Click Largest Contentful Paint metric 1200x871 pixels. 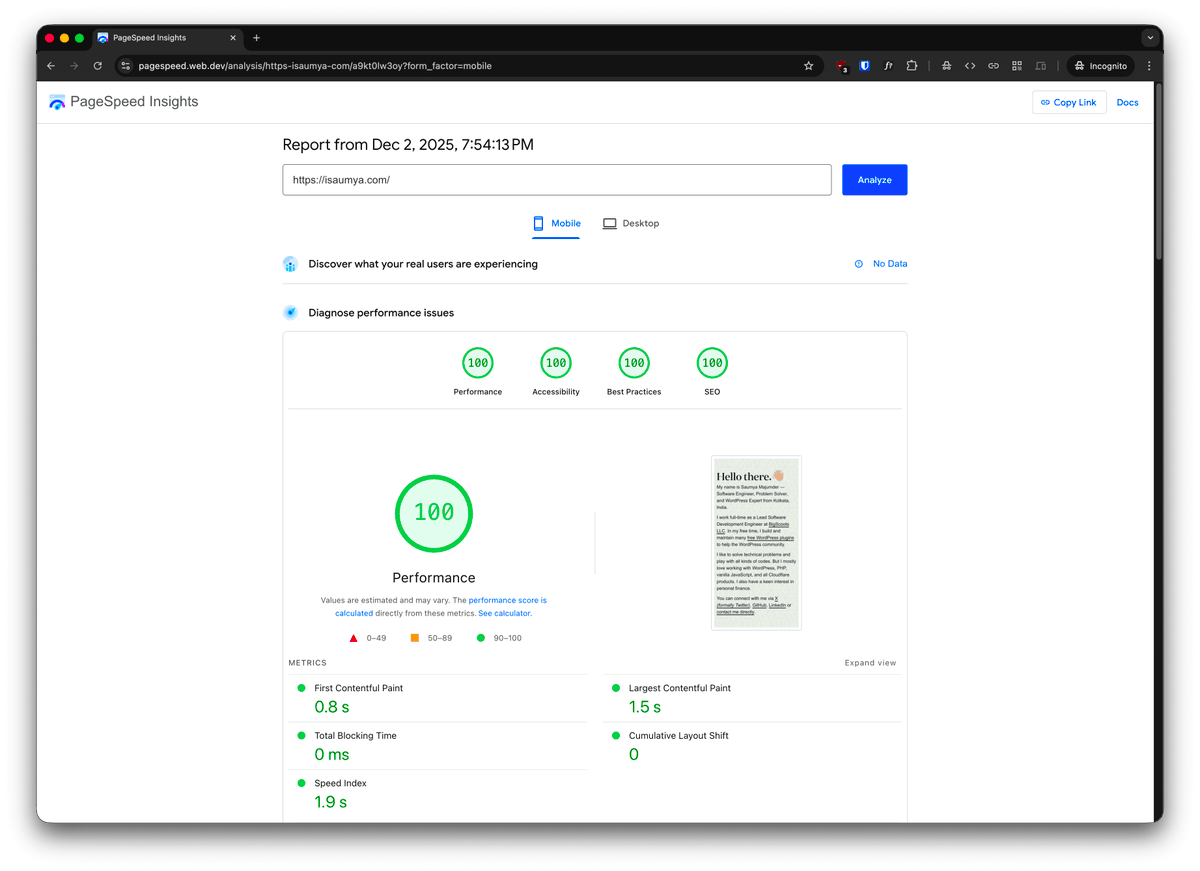pos(679,688)
